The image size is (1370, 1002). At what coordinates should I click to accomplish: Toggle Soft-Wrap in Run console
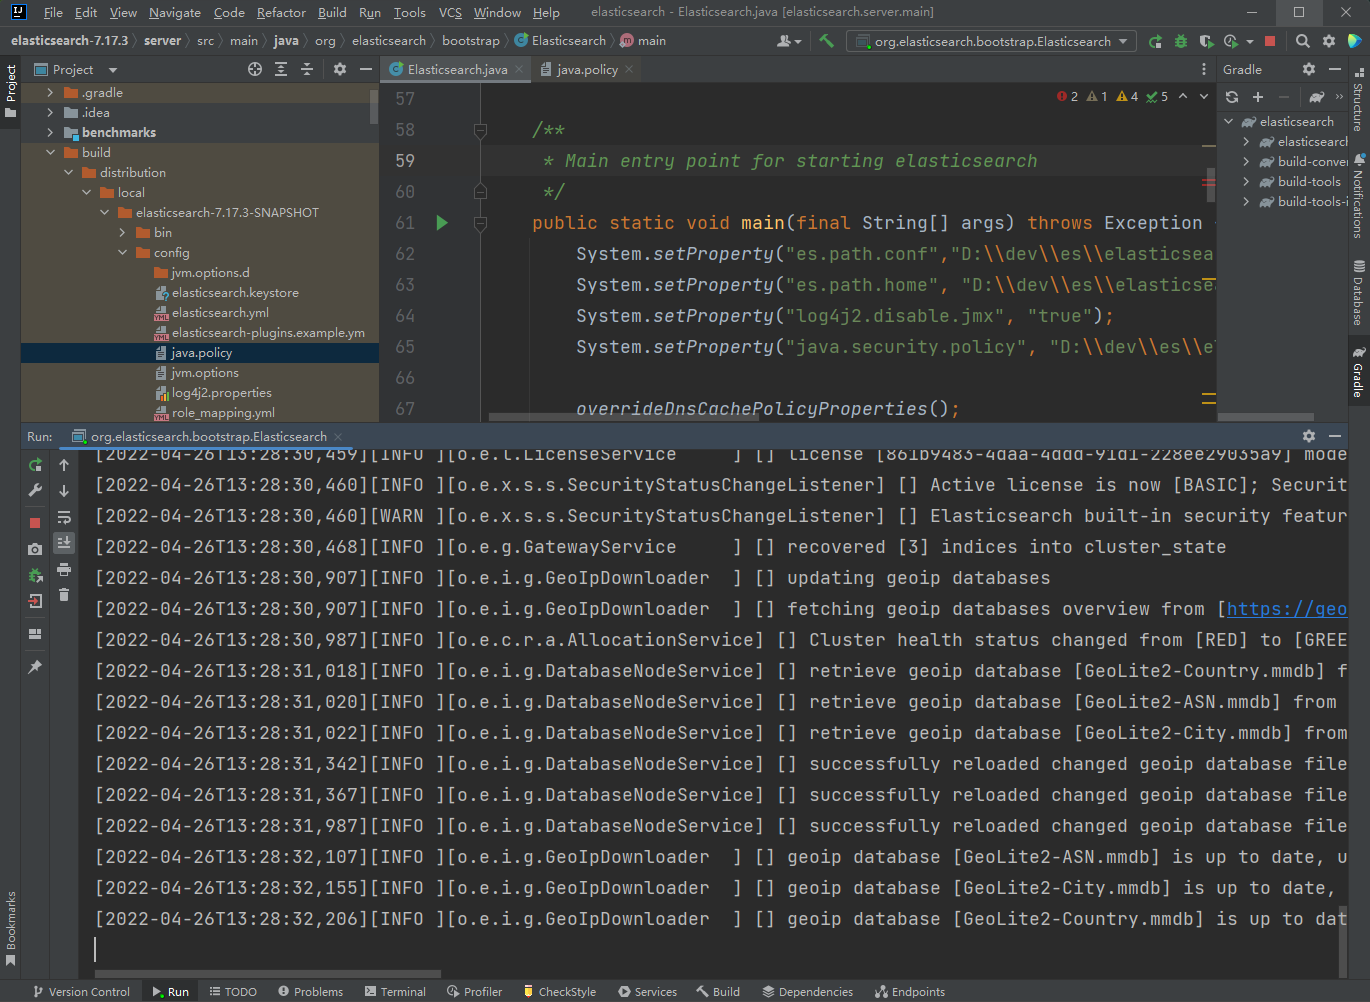[x=64, y=517]
